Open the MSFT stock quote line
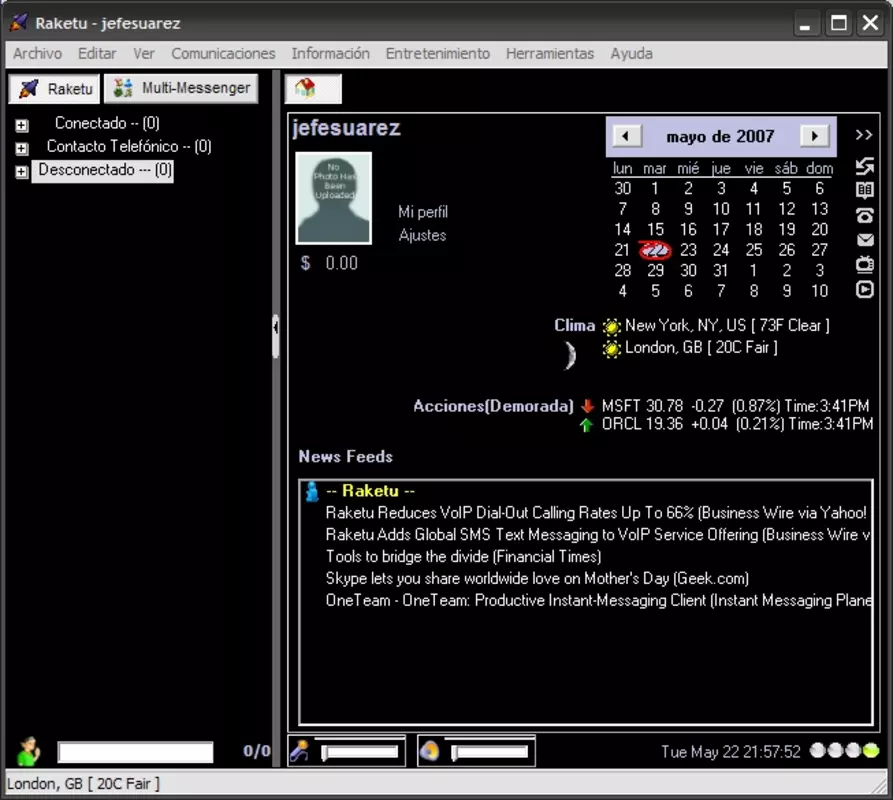 point(735,406)
